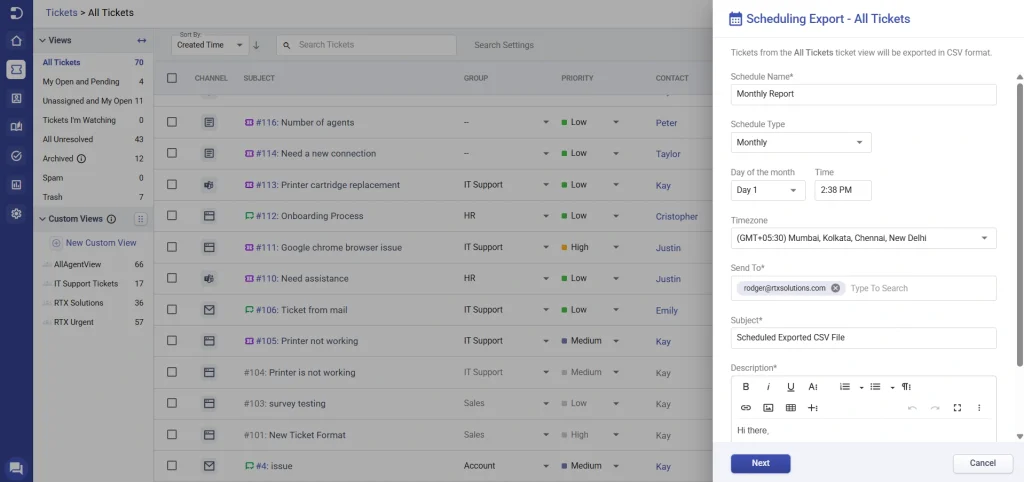Apply underline formatting in the description editor
Image resolution: width=1024 pixels, height=482 pixels.
click(791, 387)
